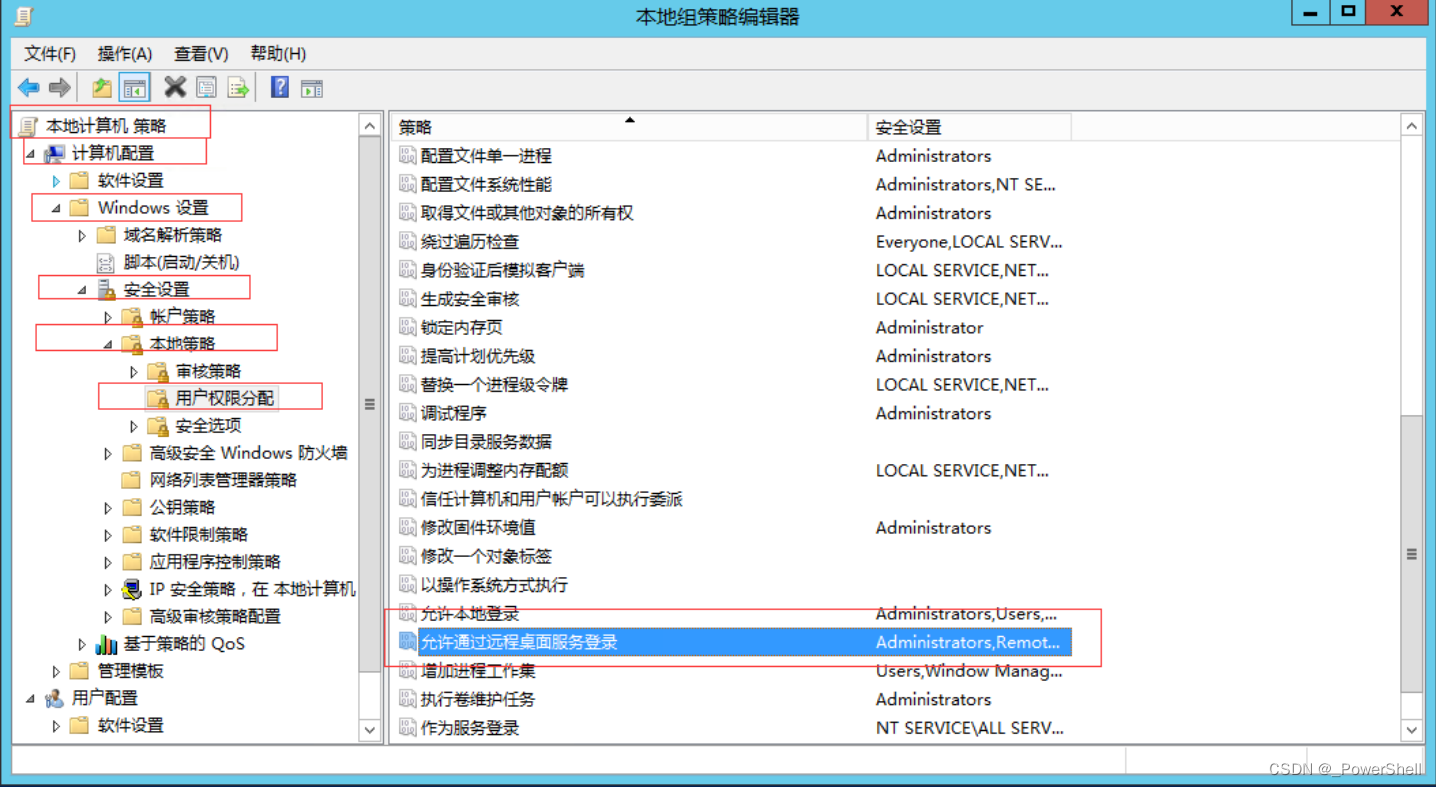Click the tree pane scroll down arrow
The width and height of the screenshot is (1436, 787).
click(x=370, y=730)
